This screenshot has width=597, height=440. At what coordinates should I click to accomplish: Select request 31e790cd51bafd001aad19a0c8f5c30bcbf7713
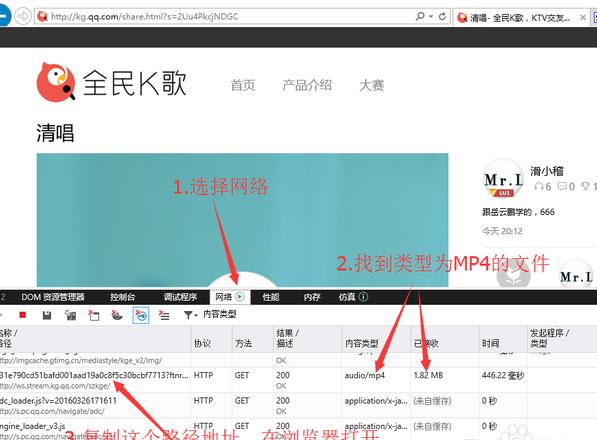(94, 375)
